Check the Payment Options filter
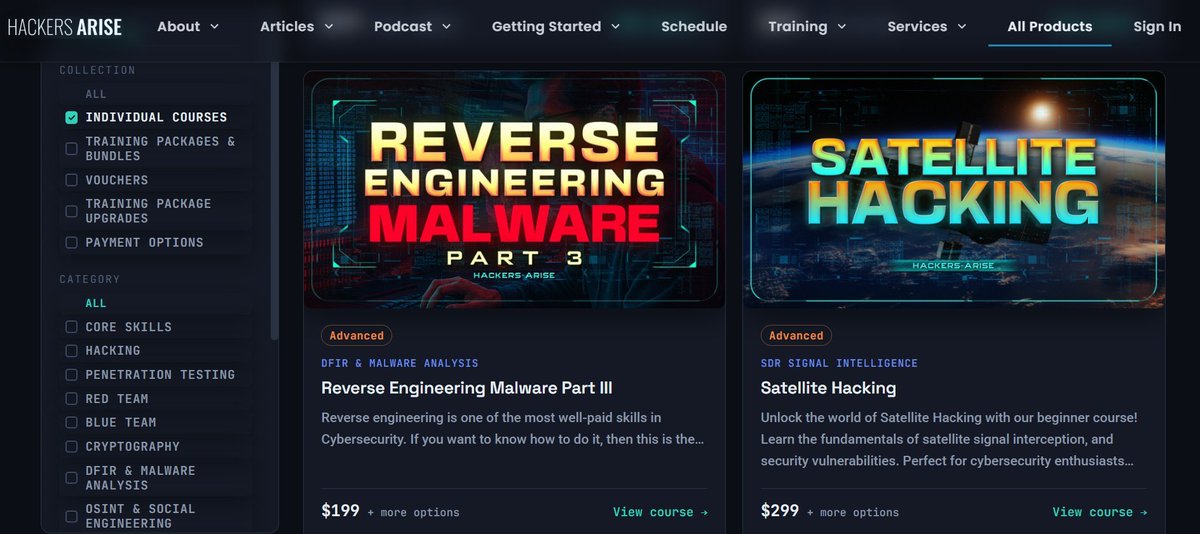The width and height of the screenshot is (1200, 534). click(x=71, y=242)
